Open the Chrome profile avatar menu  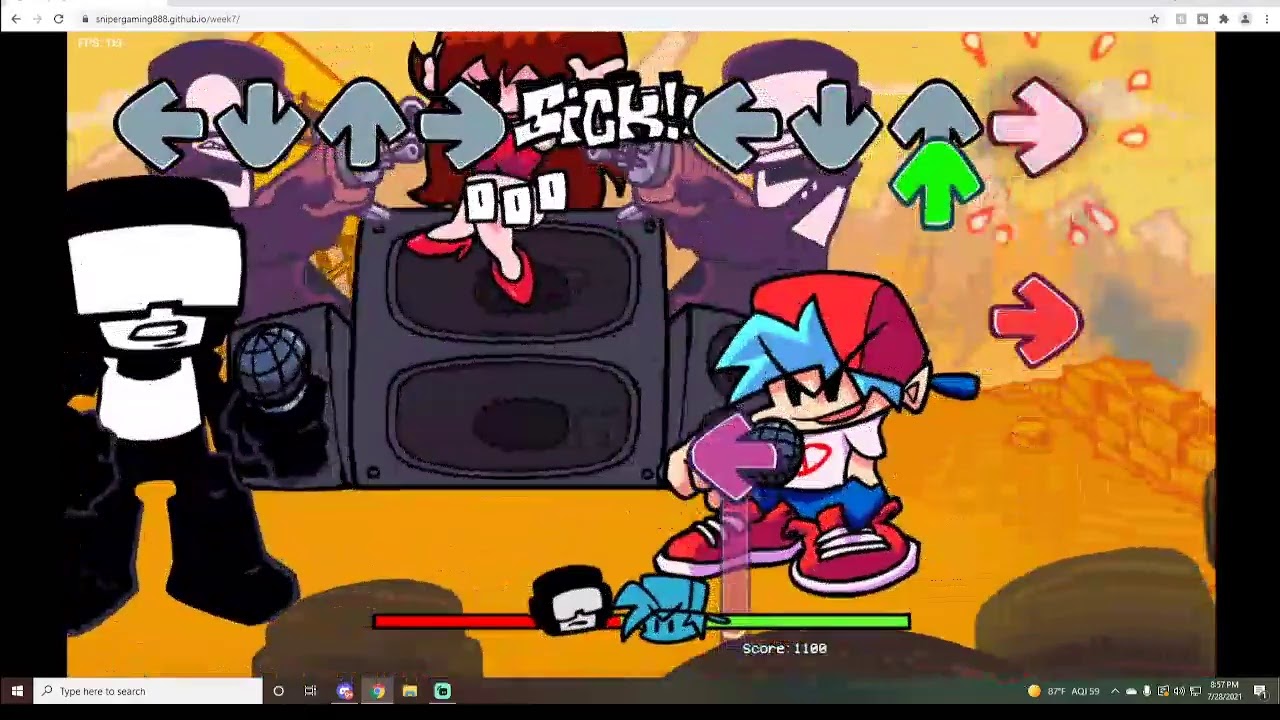point(1245,19)
